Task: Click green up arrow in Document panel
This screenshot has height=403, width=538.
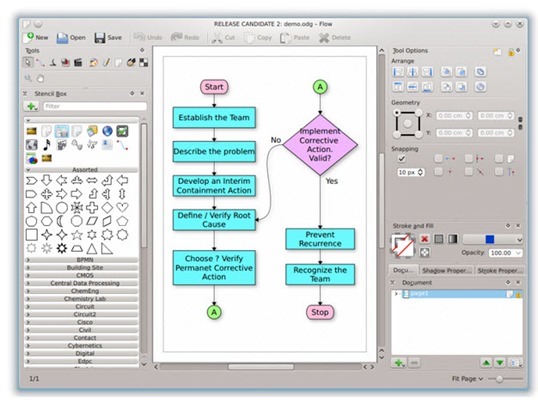Action: click(x=486, y=363)
